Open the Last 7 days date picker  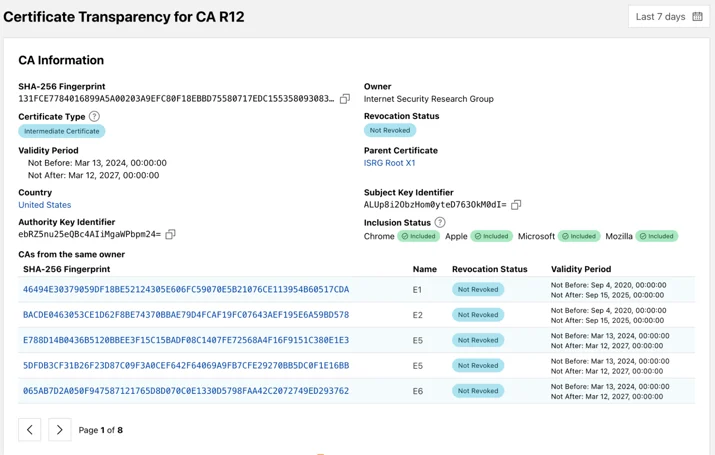point(668,17)
